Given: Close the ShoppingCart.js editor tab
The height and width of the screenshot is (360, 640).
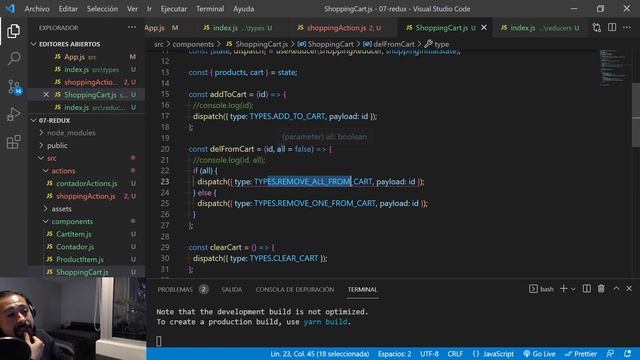Looking at the screenshot, I should [x=484, y=27].
